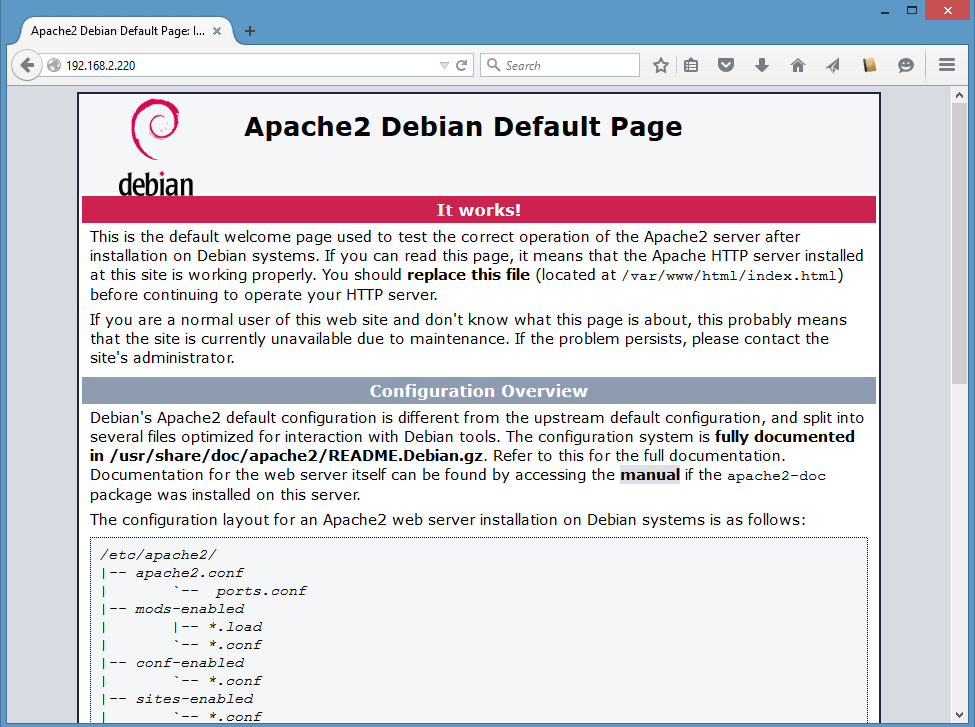Open the Downloads arrow icon
The image size is (975, 727).
(762, 65)
